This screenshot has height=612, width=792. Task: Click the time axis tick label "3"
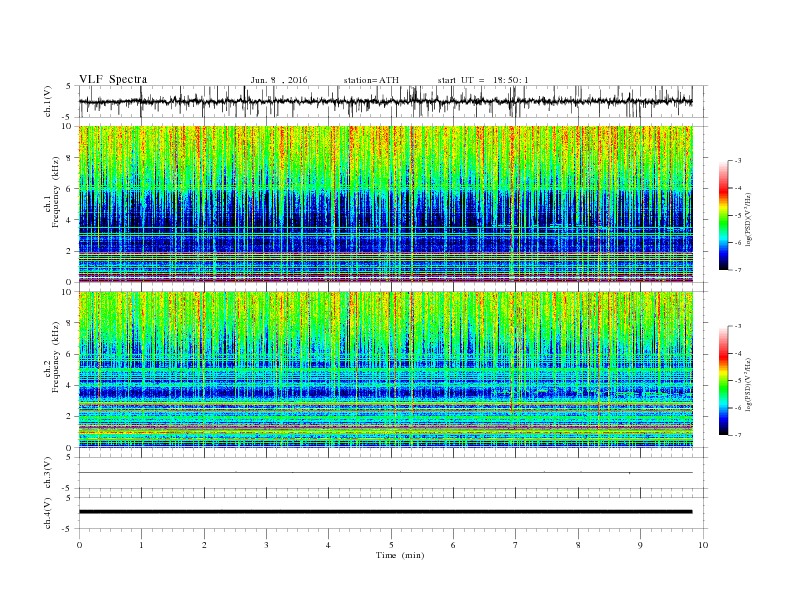click(267, 545)
